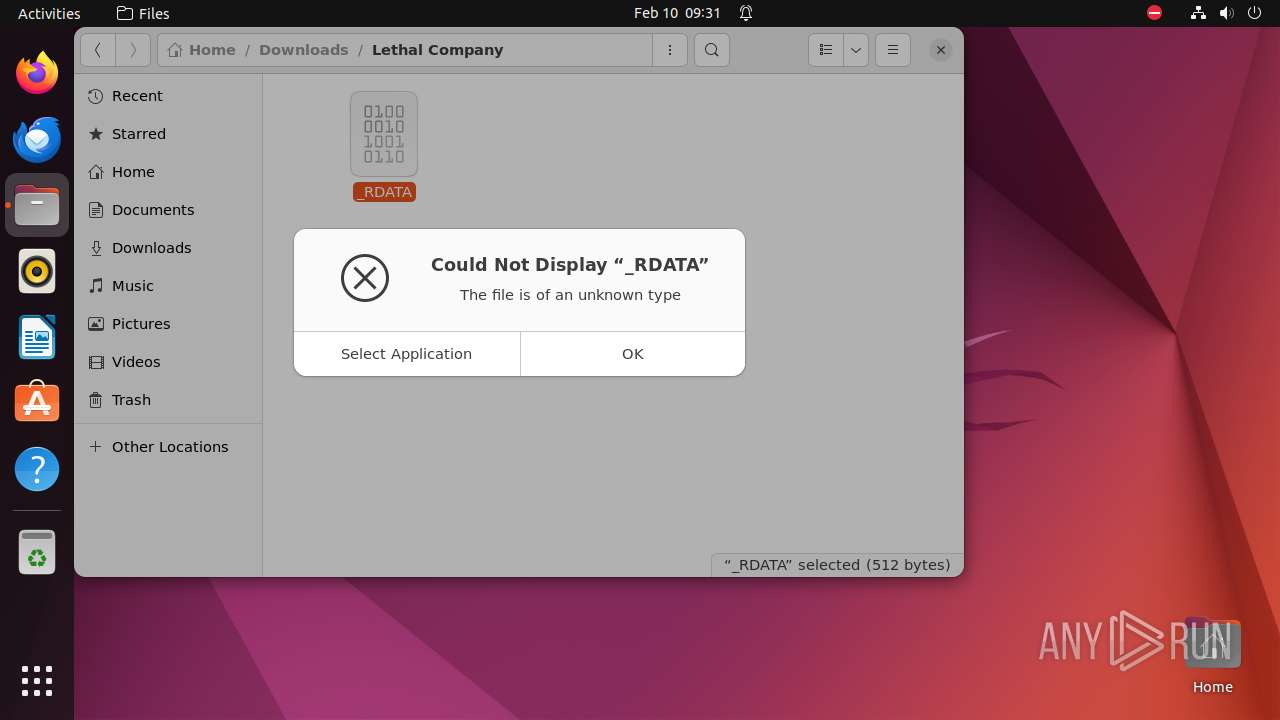Open the path bar three-dot menu
Viewport: 1280px width, 720px height.
tap(670, 50)
